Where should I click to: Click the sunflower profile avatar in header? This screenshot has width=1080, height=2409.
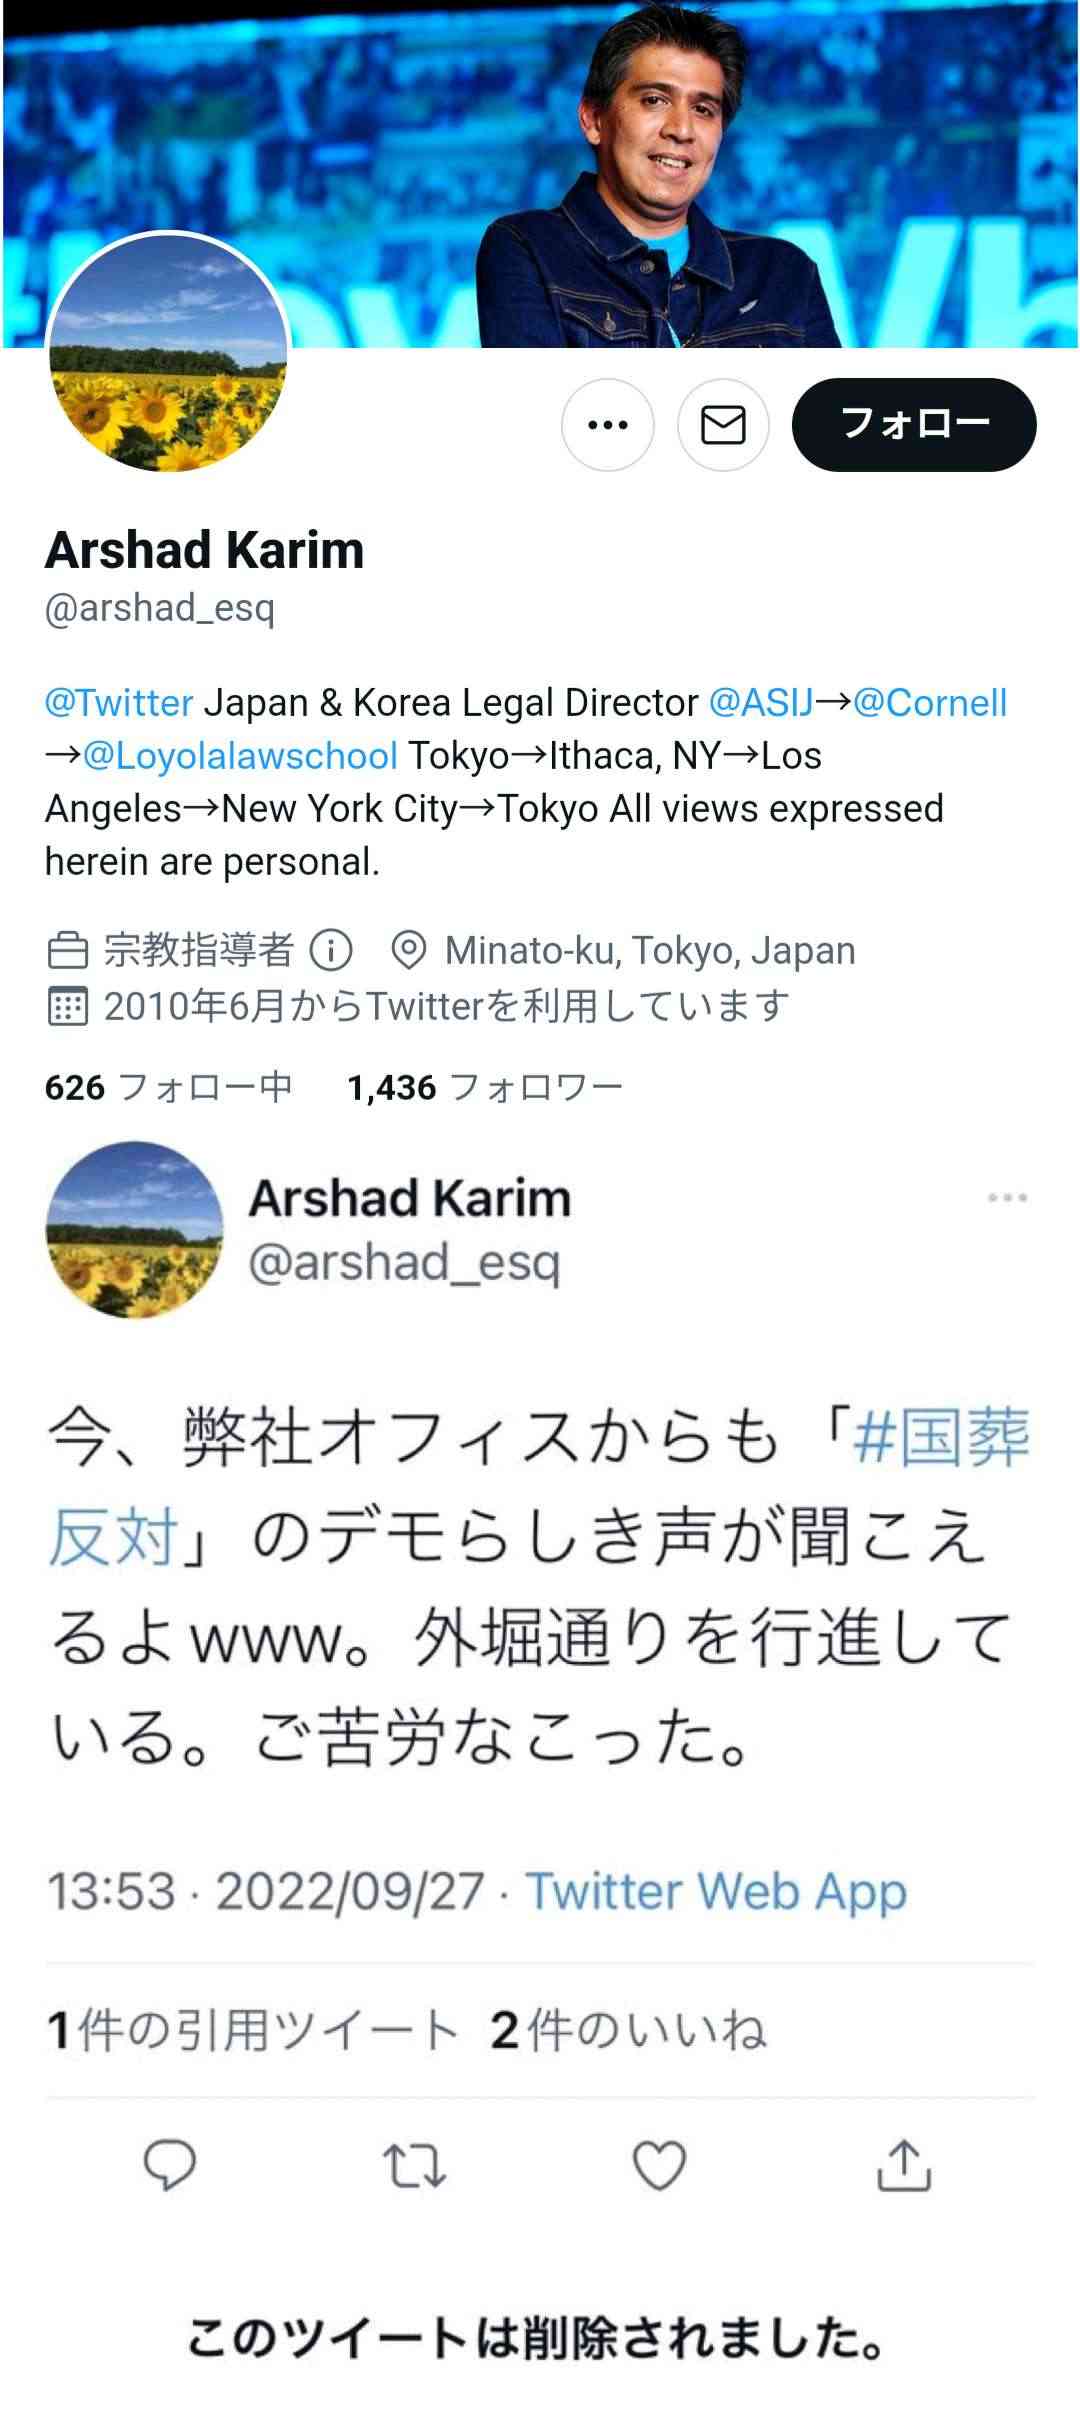pos(168,352)
